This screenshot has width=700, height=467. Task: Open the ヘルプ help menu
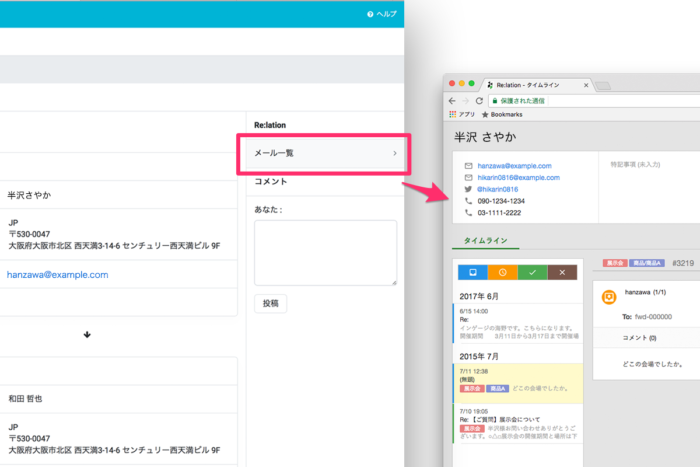382,14
